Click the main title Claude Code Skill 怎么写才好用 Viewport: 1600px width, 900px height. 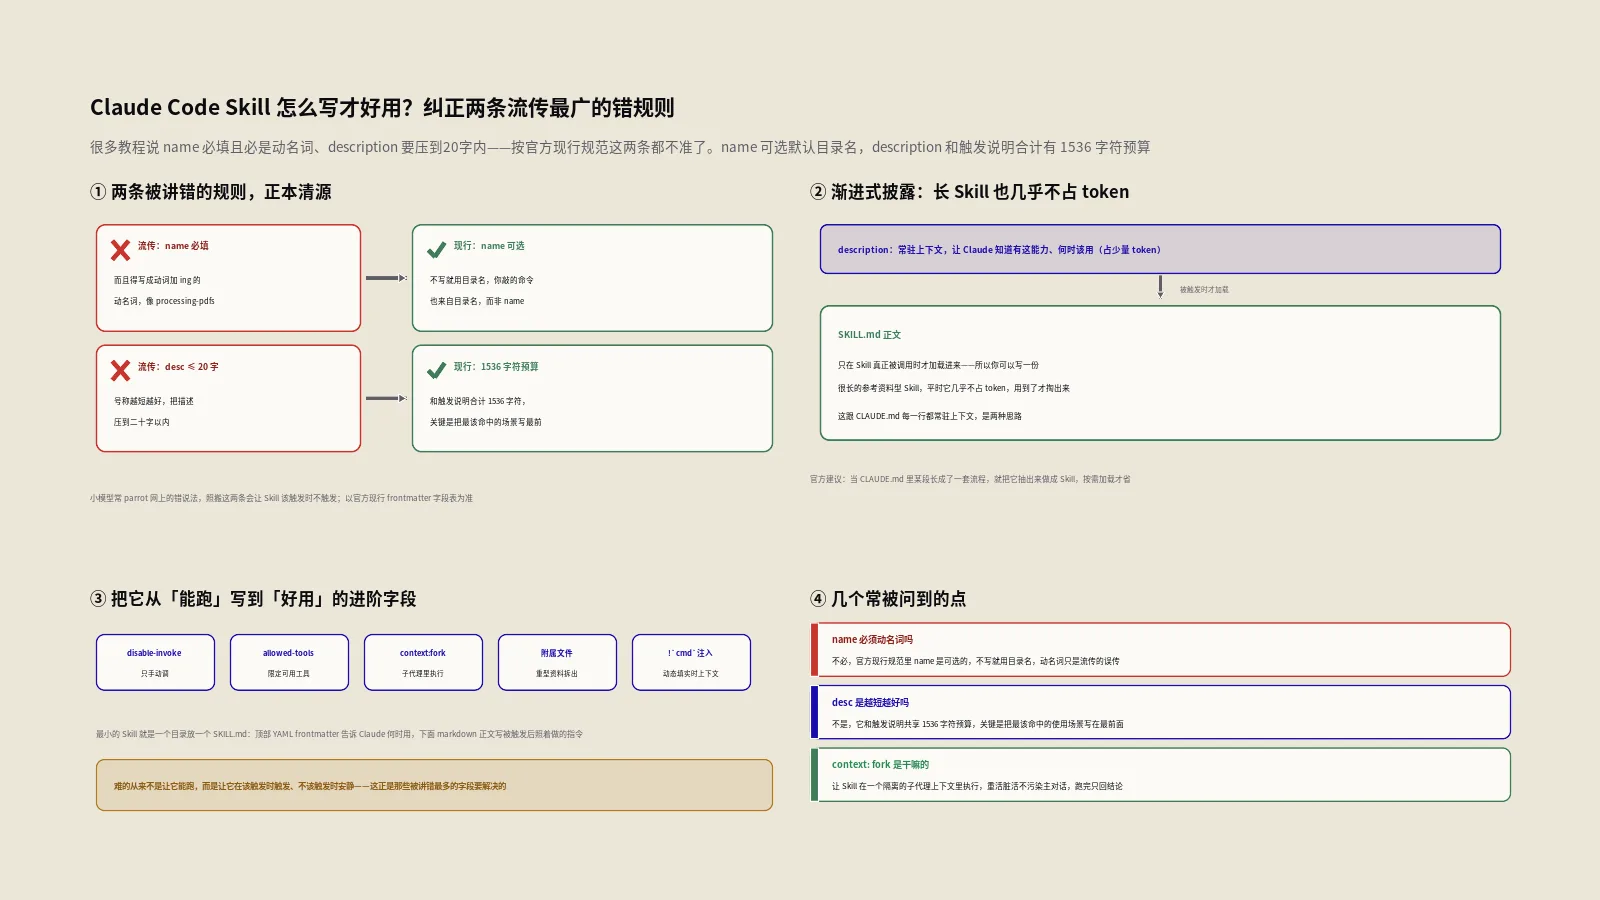(382, 108)
